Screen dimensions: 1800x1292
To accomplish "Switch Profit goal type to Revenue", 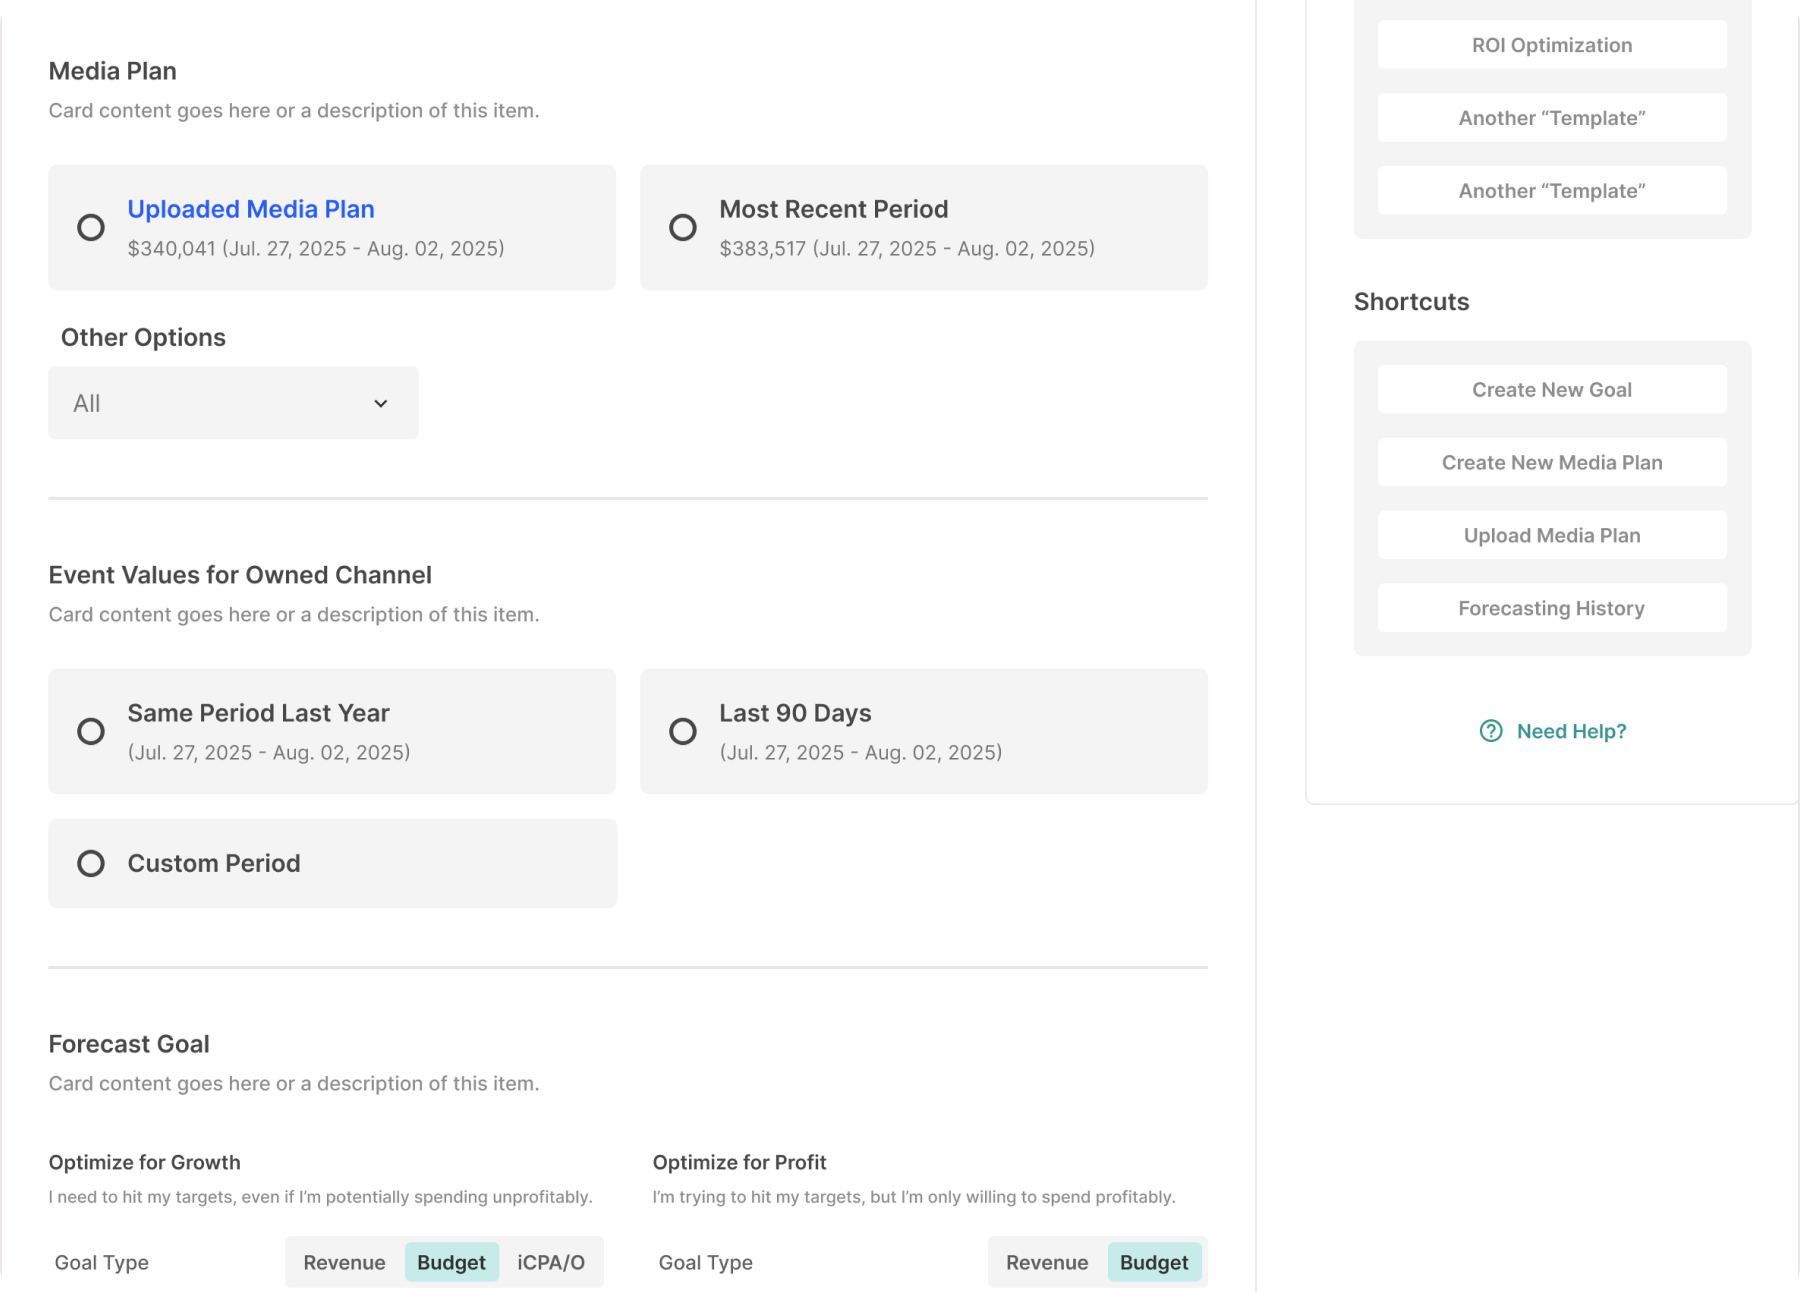I will [x=1047, y=1262].
